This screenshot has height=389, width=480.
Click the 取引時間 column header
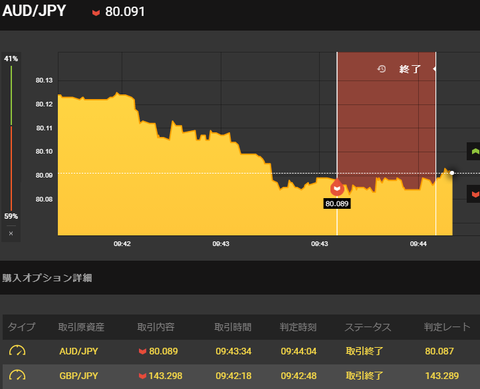(233, 327)
